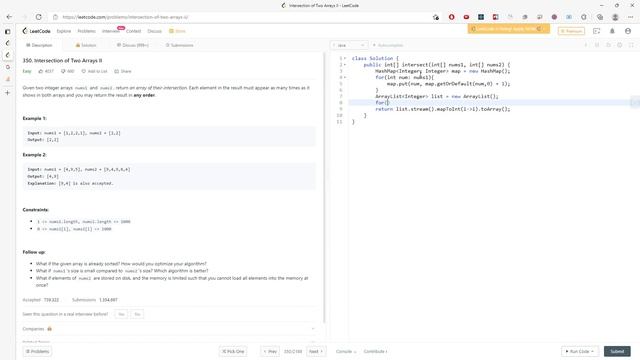Image resolution: width=640 pixels, height=360 pixels.
Task: Switch to the Discuss (999+) tab
Action: click(x=133, y=45)
